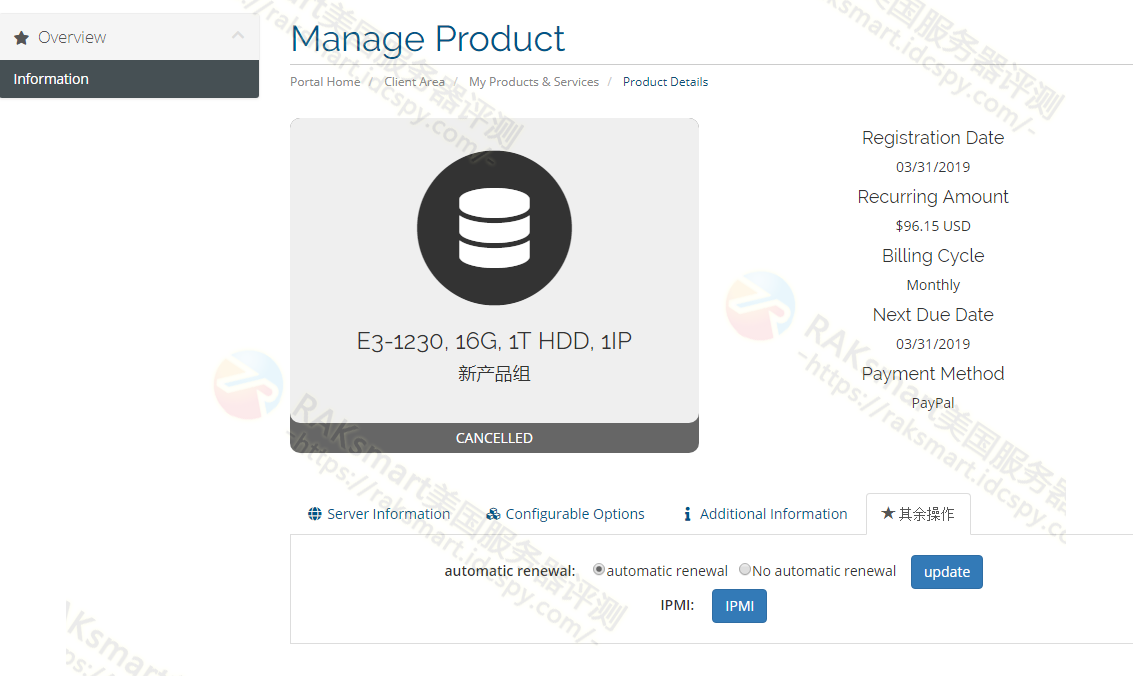Click the Monthly billing cycle value

(933, 285)
